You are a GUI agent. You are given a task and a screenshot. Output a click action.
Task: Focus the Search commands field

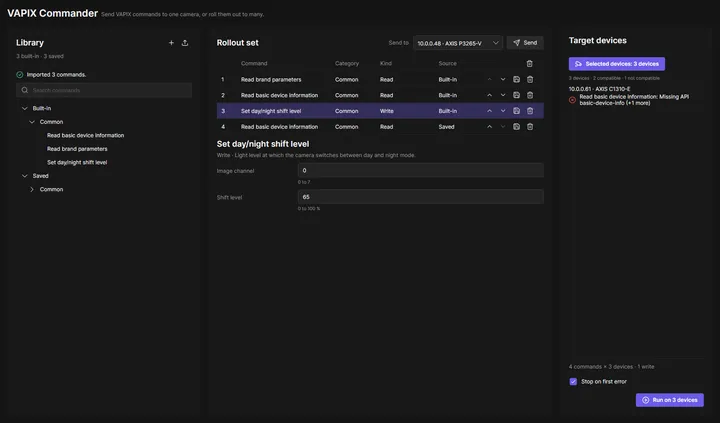click(104, 90)
